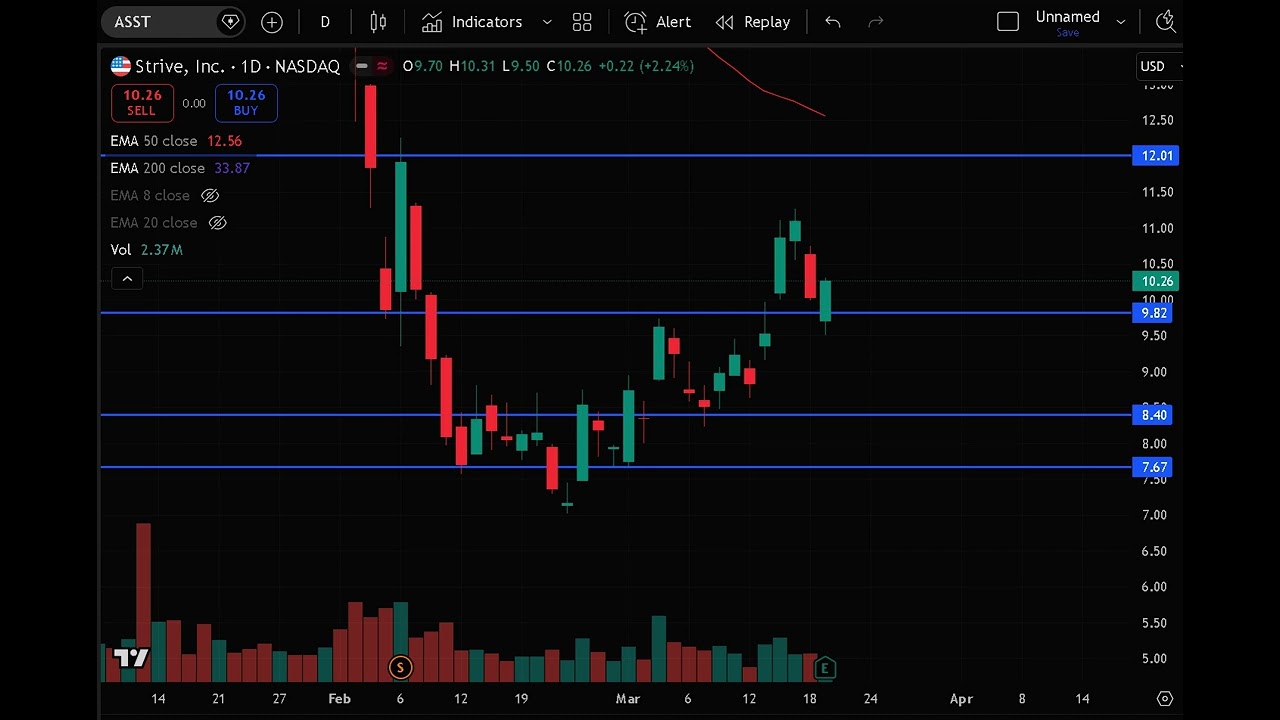Open chart settings gear at bottom right
Screen dimensions: 1280x720
tap(1165, 699)
